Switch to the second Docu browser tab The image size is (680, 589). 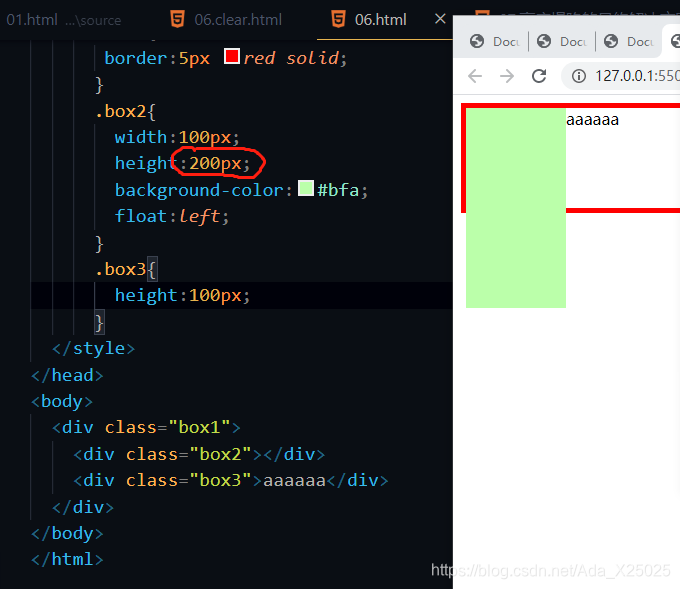tap(562, 41)
